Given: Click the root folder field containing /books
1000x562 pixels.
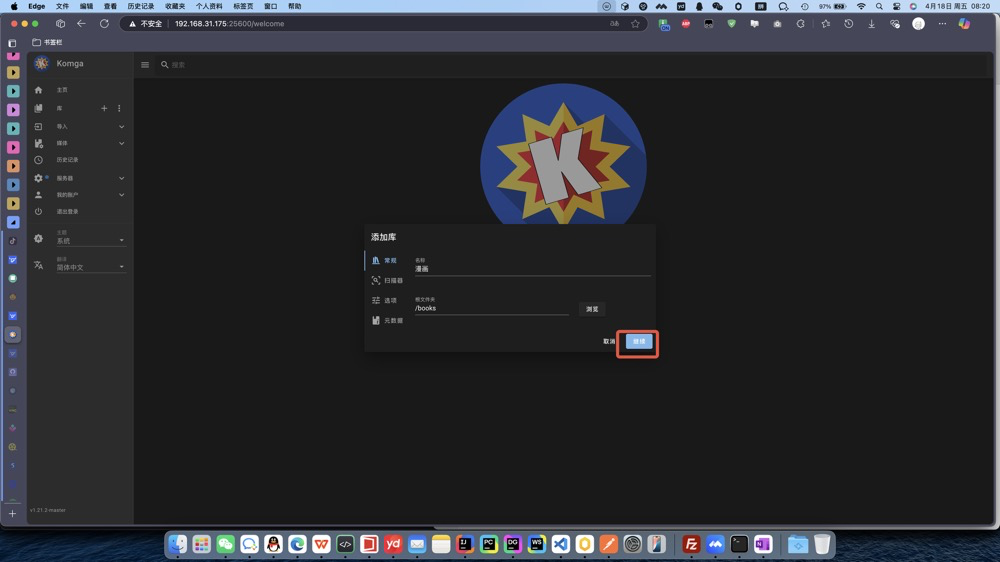Looking at the screenshot, I should (x=492, y=306).
